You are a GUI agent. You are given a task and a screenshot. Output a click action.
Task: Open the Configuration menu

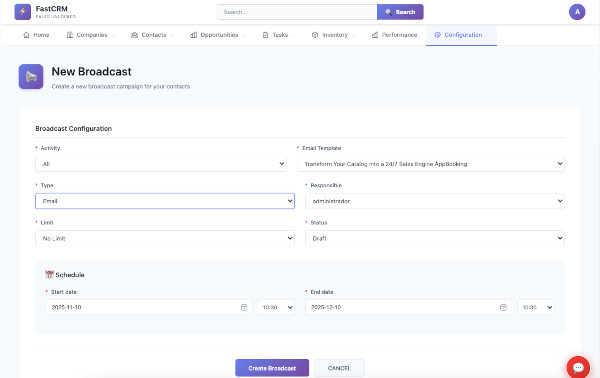pos(461,35)
